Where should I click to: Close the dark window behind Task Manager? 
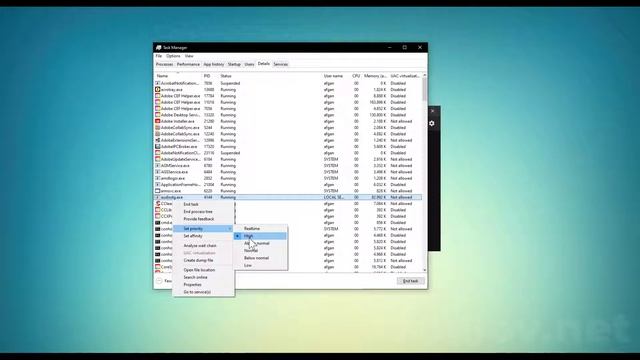[x=433, y=111]
